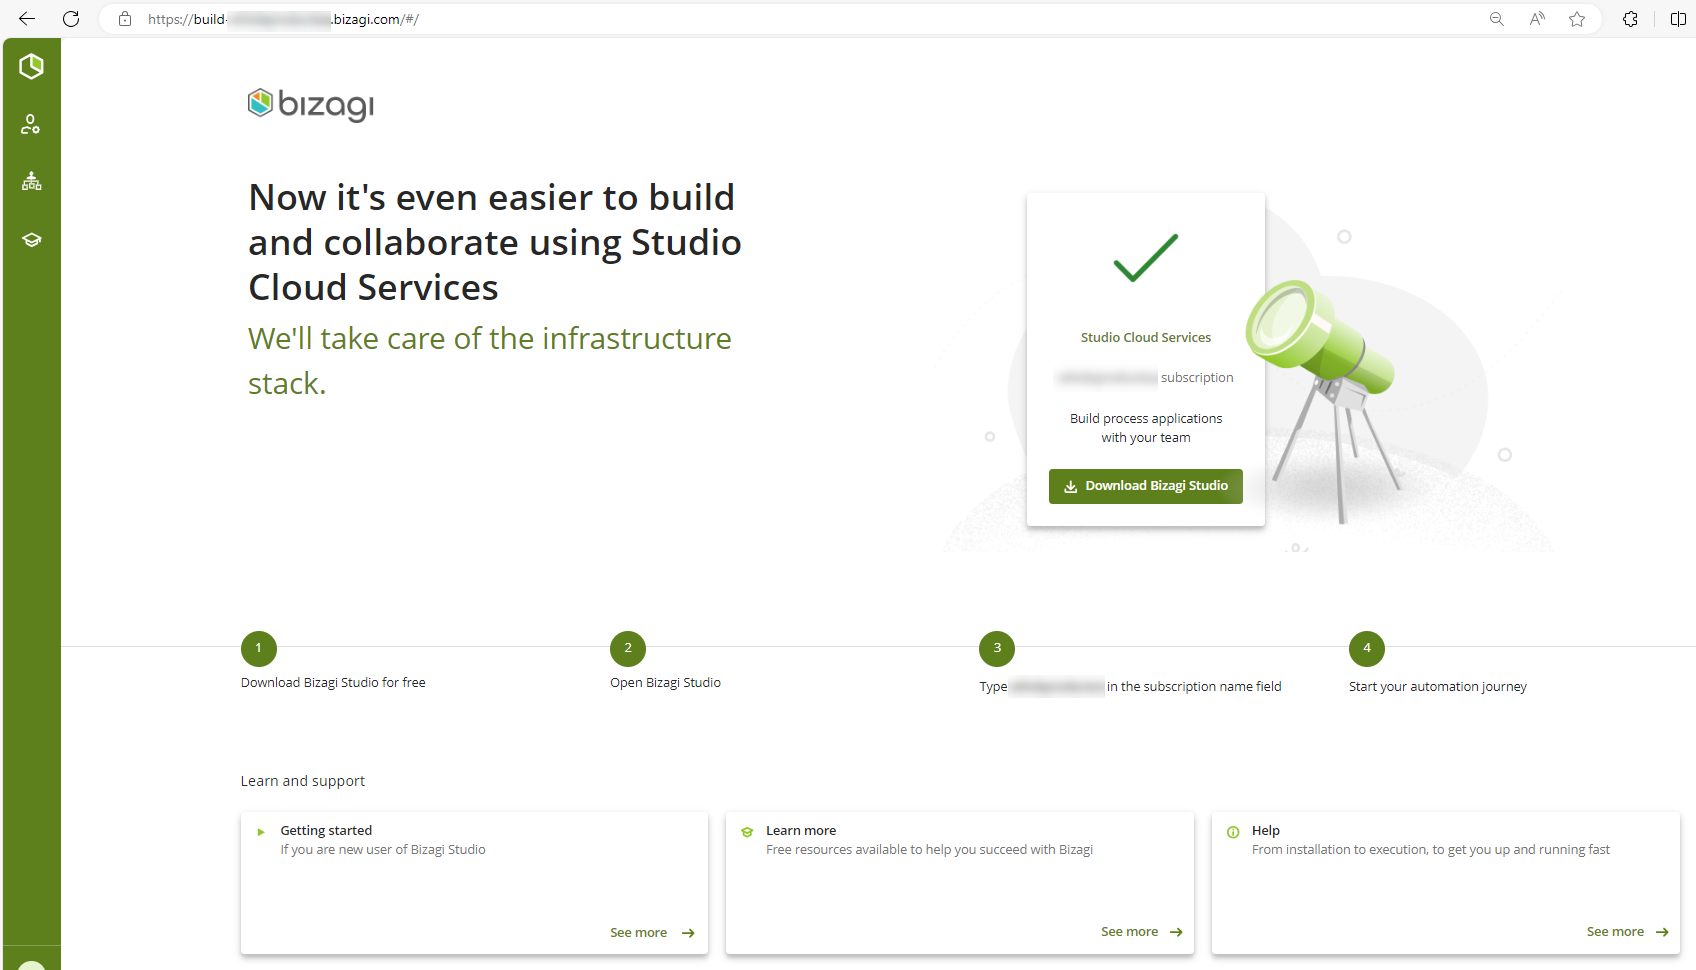Image resolution: width=1696 pixels, height=970 pixels.
Task: Open the organization hierarchy sidebar icon
Action: [31, 181]
